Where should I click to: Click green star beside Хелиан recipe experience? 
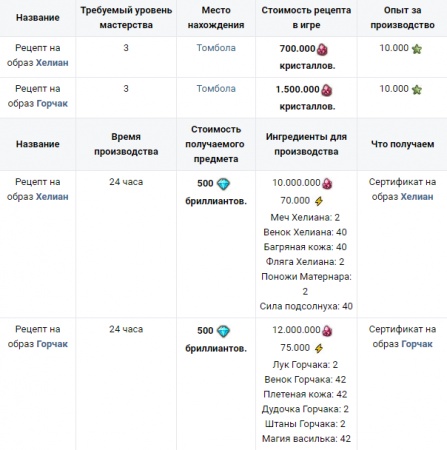(x=417, y=49)
